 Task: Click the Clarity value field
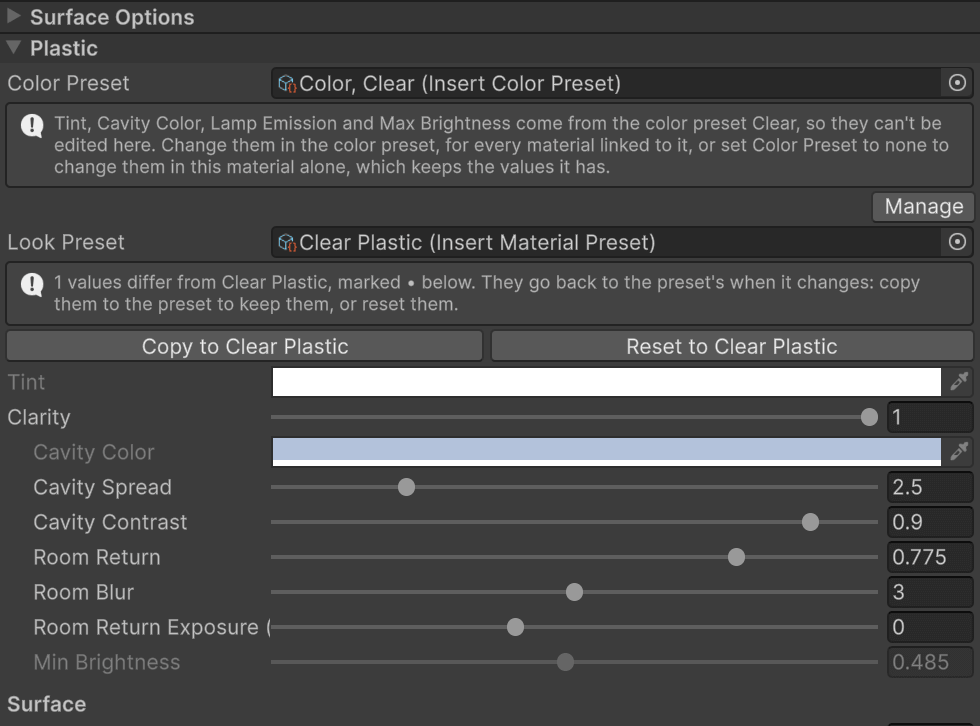tap(930, 417)
